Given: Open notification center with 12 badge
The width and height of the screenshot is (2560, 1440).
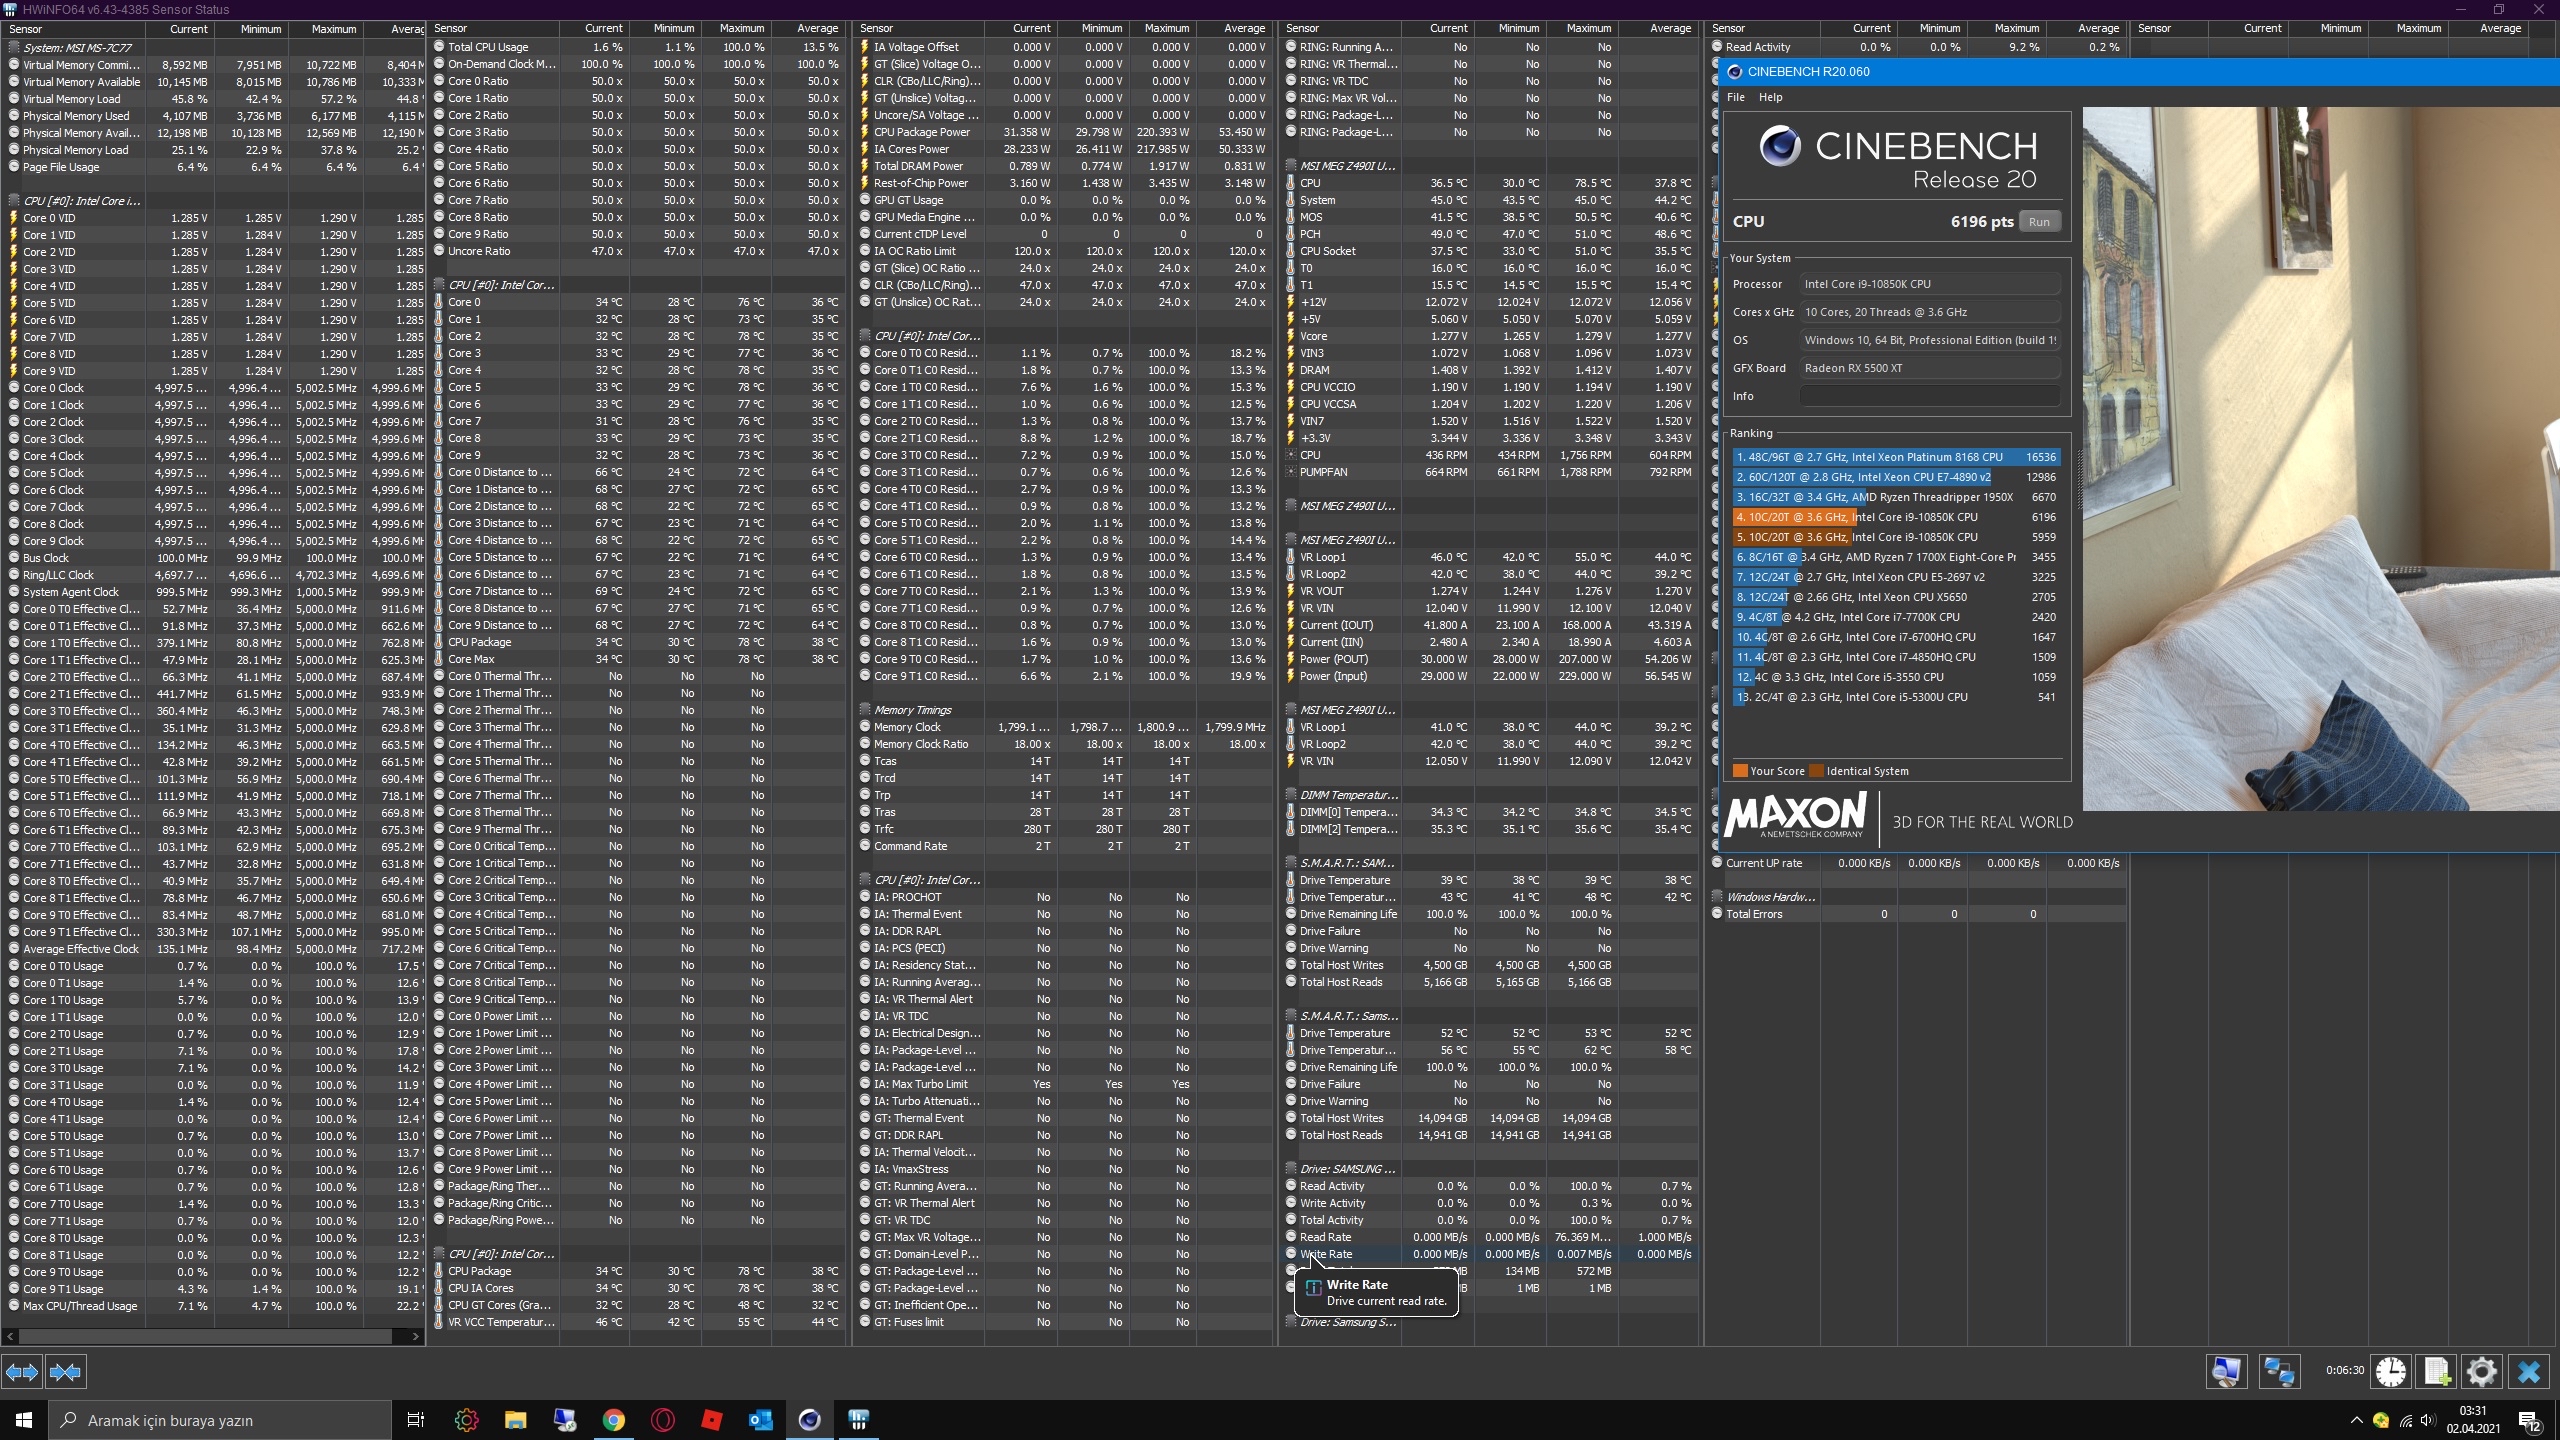Looking at the screenshot, I should (2530, 1420).
